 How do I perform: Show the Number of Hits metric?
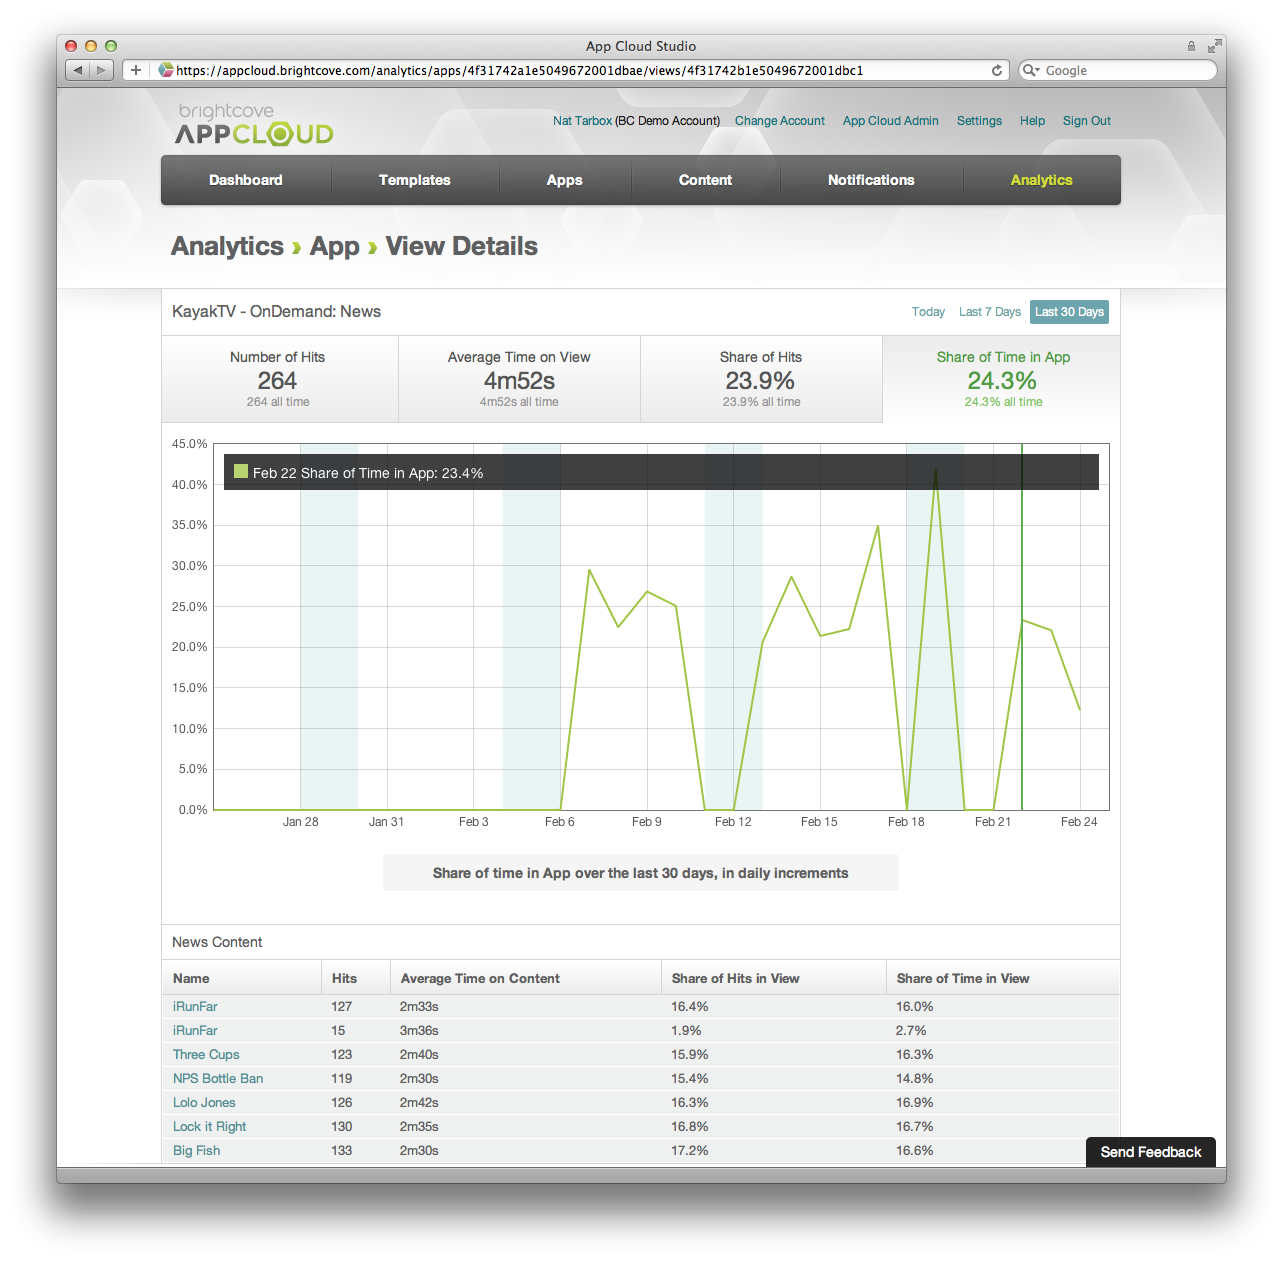[279, 379]
